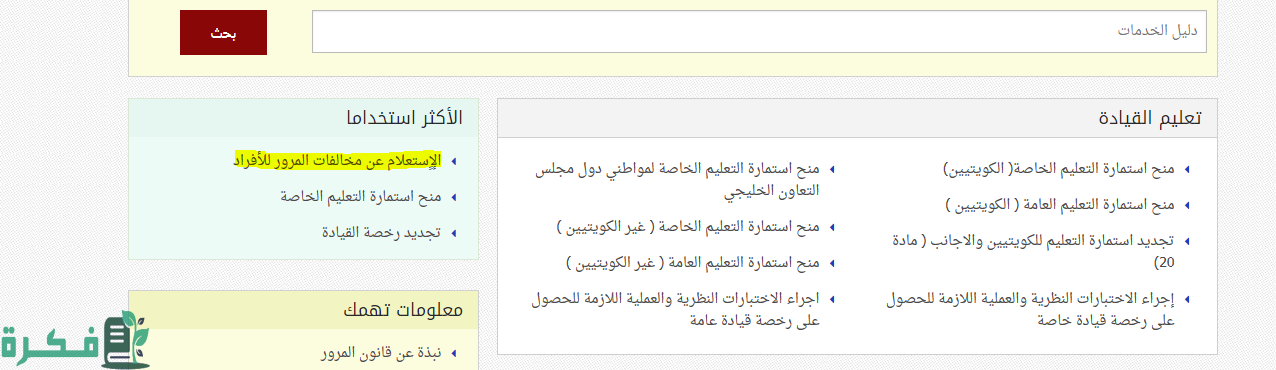Open تجديد استمارة التعليم للكويتيين والاجانب link
The image size is (1276, 370).
click(1033, 251)
